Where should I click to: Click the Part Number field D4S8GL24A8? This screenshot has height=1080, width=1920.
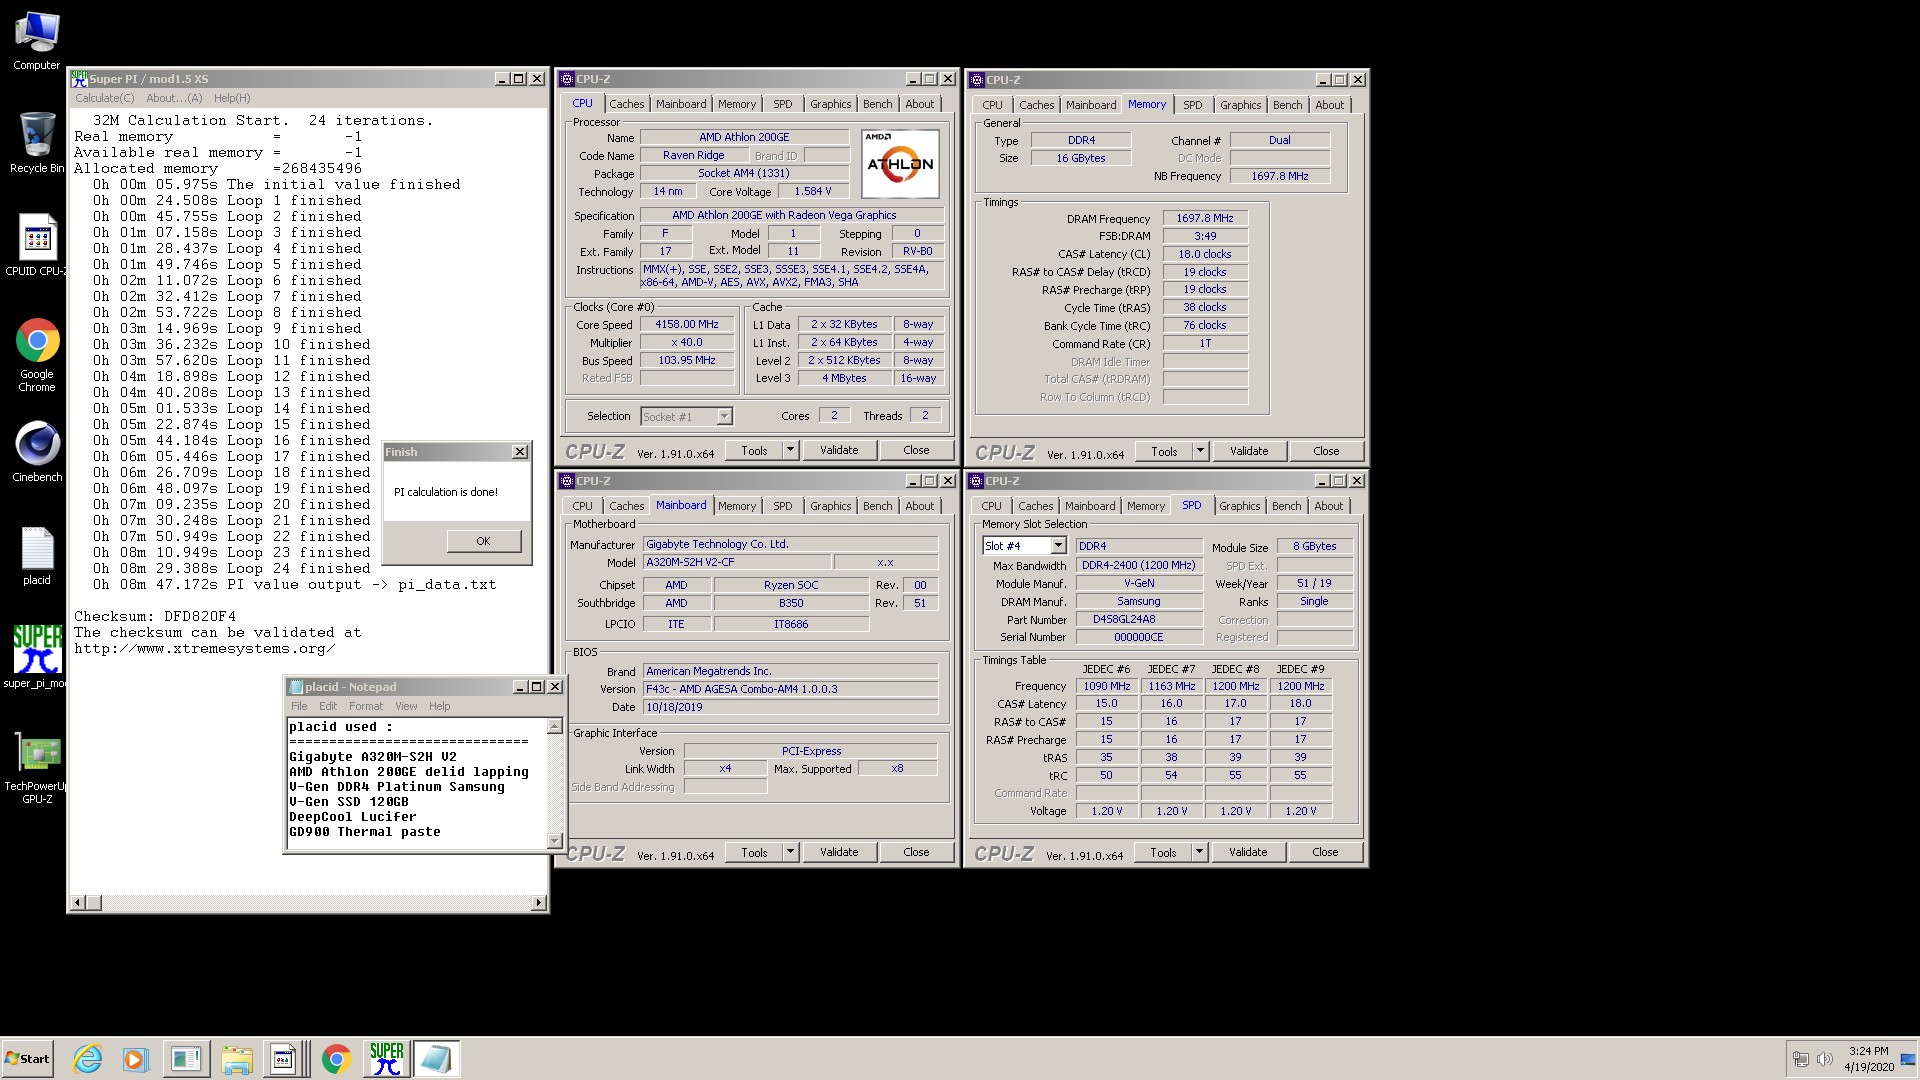1139,619
